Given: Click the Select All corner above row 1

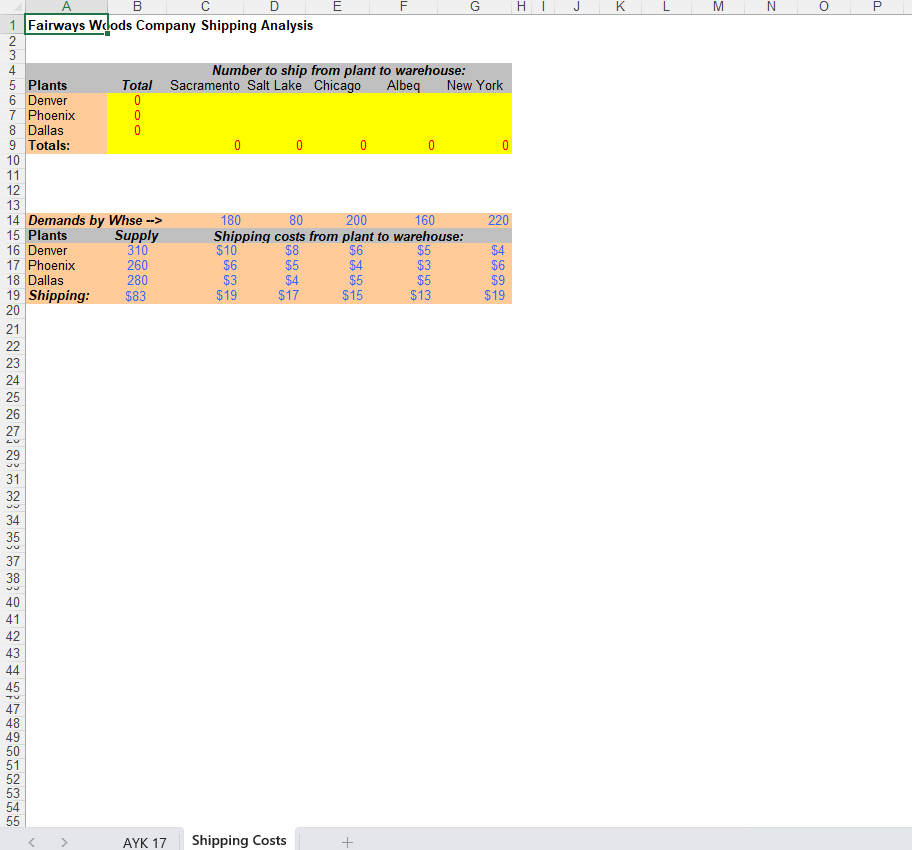Looking at the screenshot, I should point(14,7).
